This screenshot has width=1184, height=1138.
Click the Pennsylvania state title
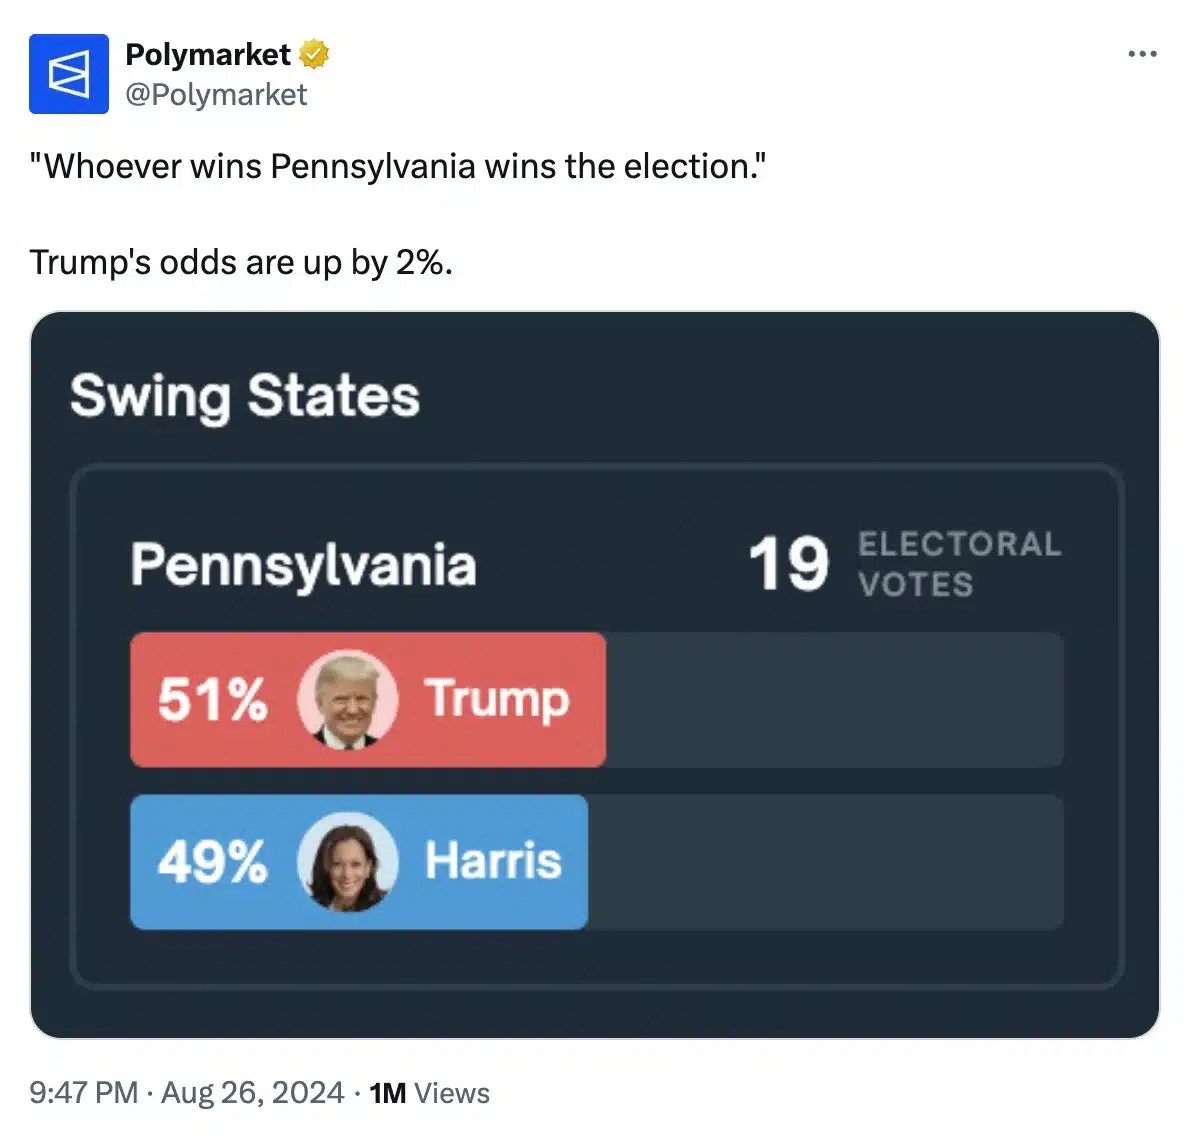(x=303, y=565)
